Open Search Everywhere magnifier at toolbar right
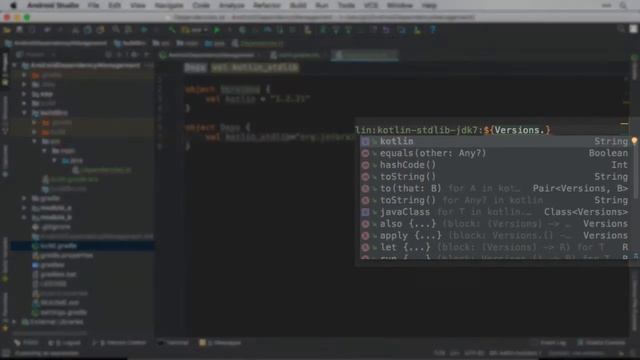Viewport: 640px width, 360px height. [x=621, y=29]
